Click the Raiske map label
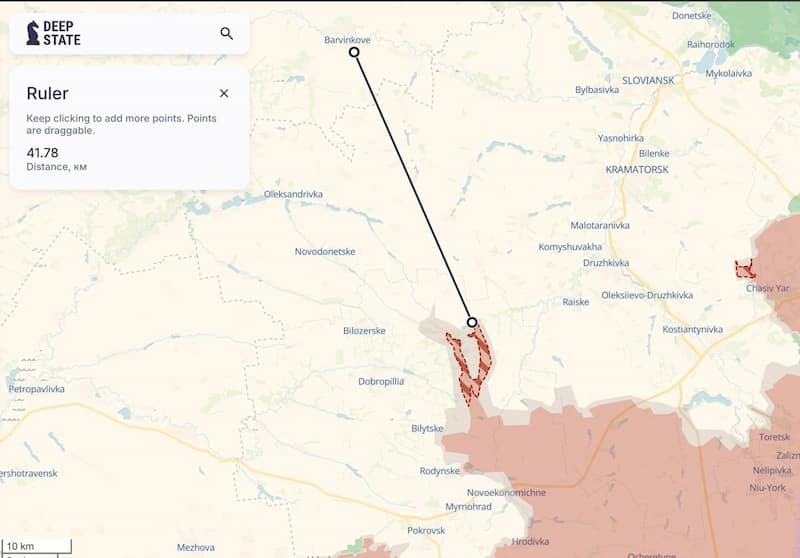Screen dimensions: 800x558 (576, 302)
